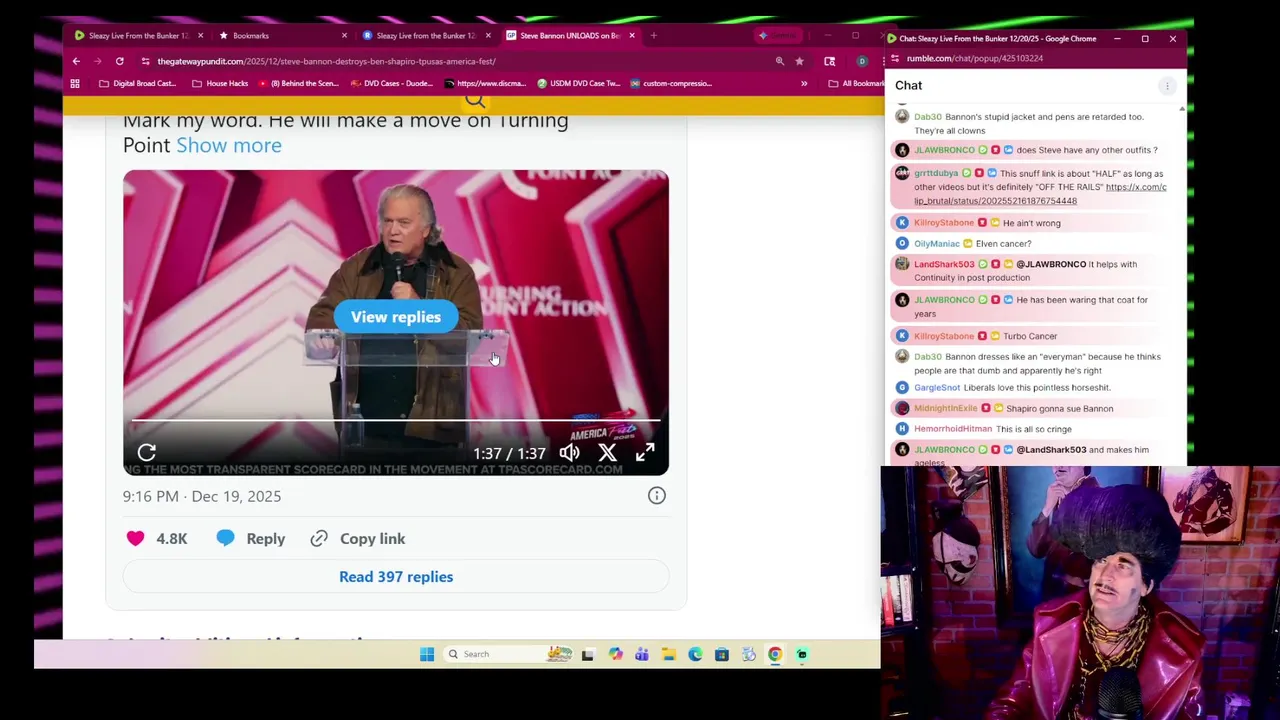Open the tweet timestamp 9:16 PM Dec 19, 2025

click(x=202, y=496)
